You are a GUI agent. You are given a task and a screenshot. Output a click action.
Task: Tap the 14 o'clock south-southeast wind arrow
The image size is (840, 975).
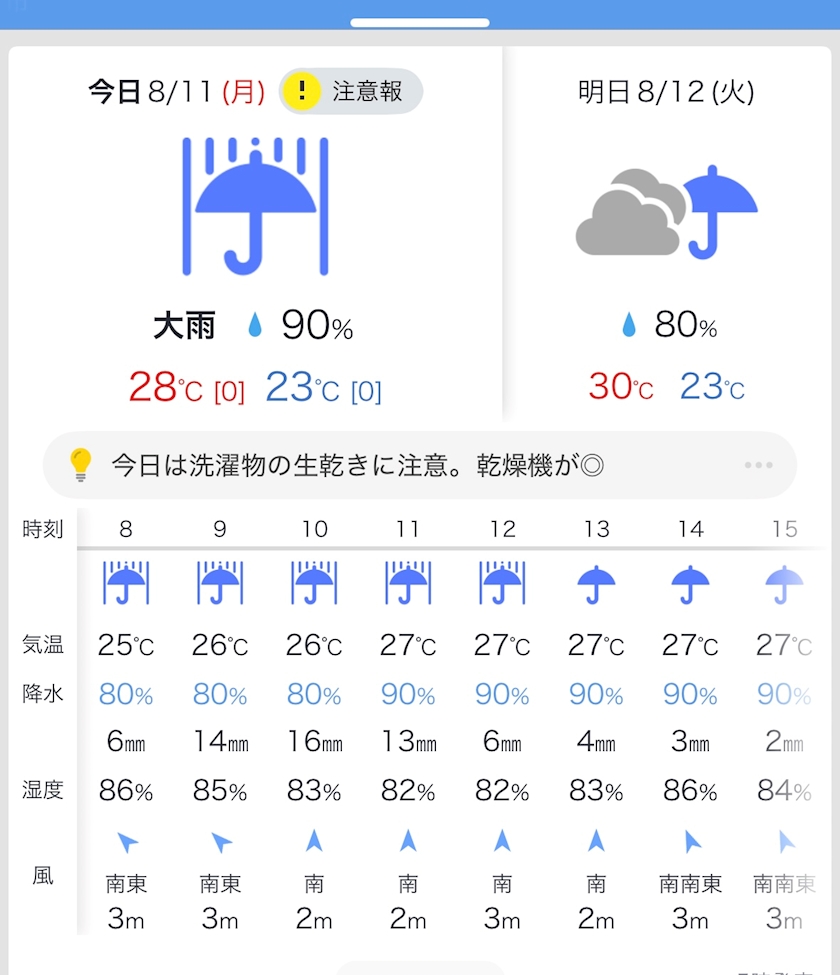pos(690,841)
